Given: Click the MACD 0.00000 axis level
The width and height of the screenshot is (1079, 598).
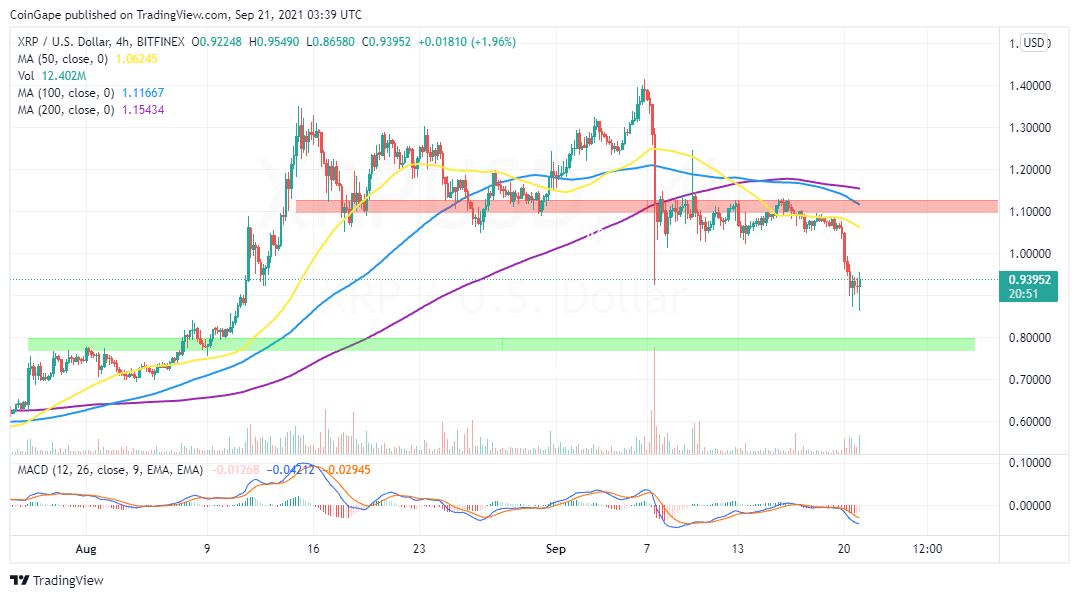Looking at the screenshot, I should [1029, 506].
